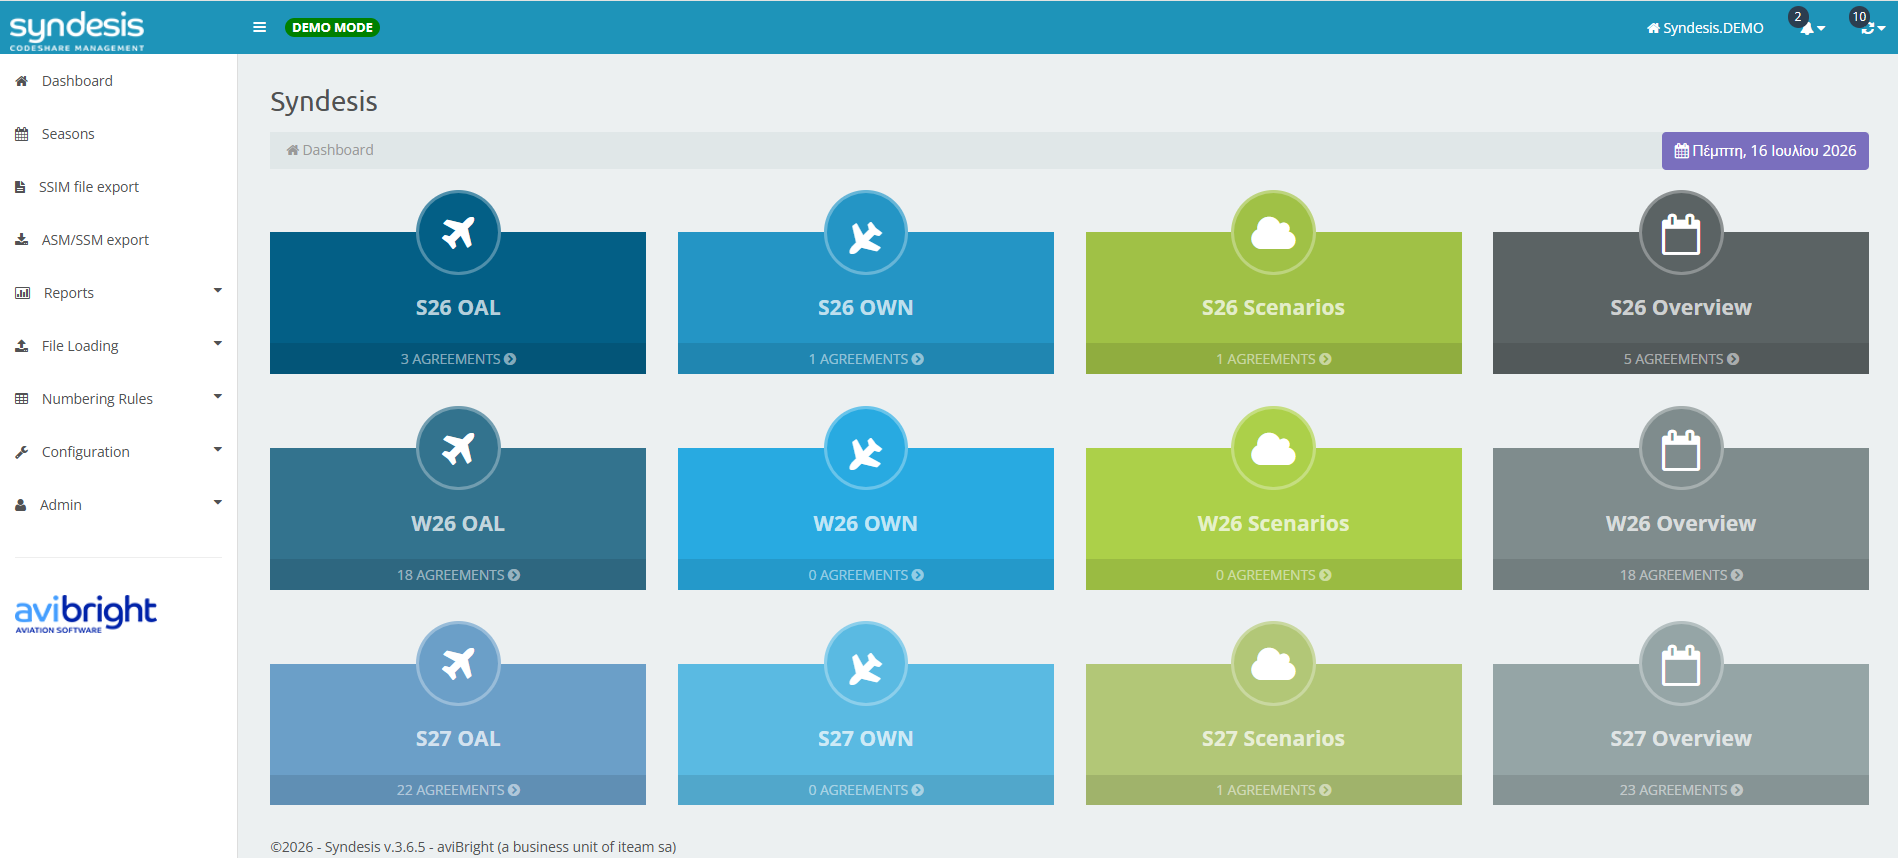Viewport: 1898px width, 858px height.
Task: Open the Seasons menu item
Action: click(x=118, y=134)
